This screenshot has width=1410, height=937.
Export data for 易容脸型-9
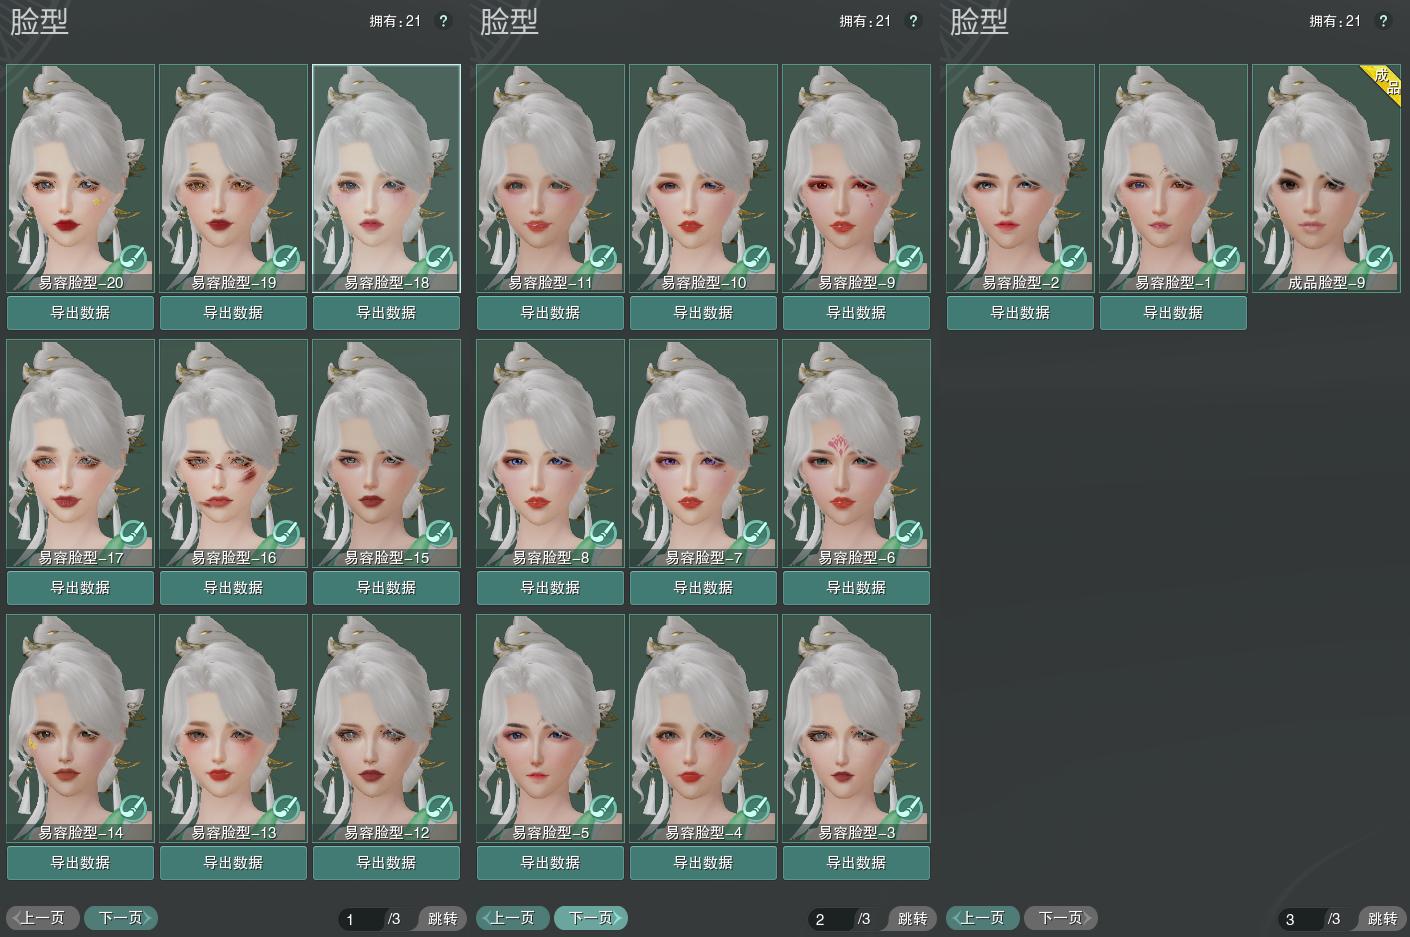point(857,313)
